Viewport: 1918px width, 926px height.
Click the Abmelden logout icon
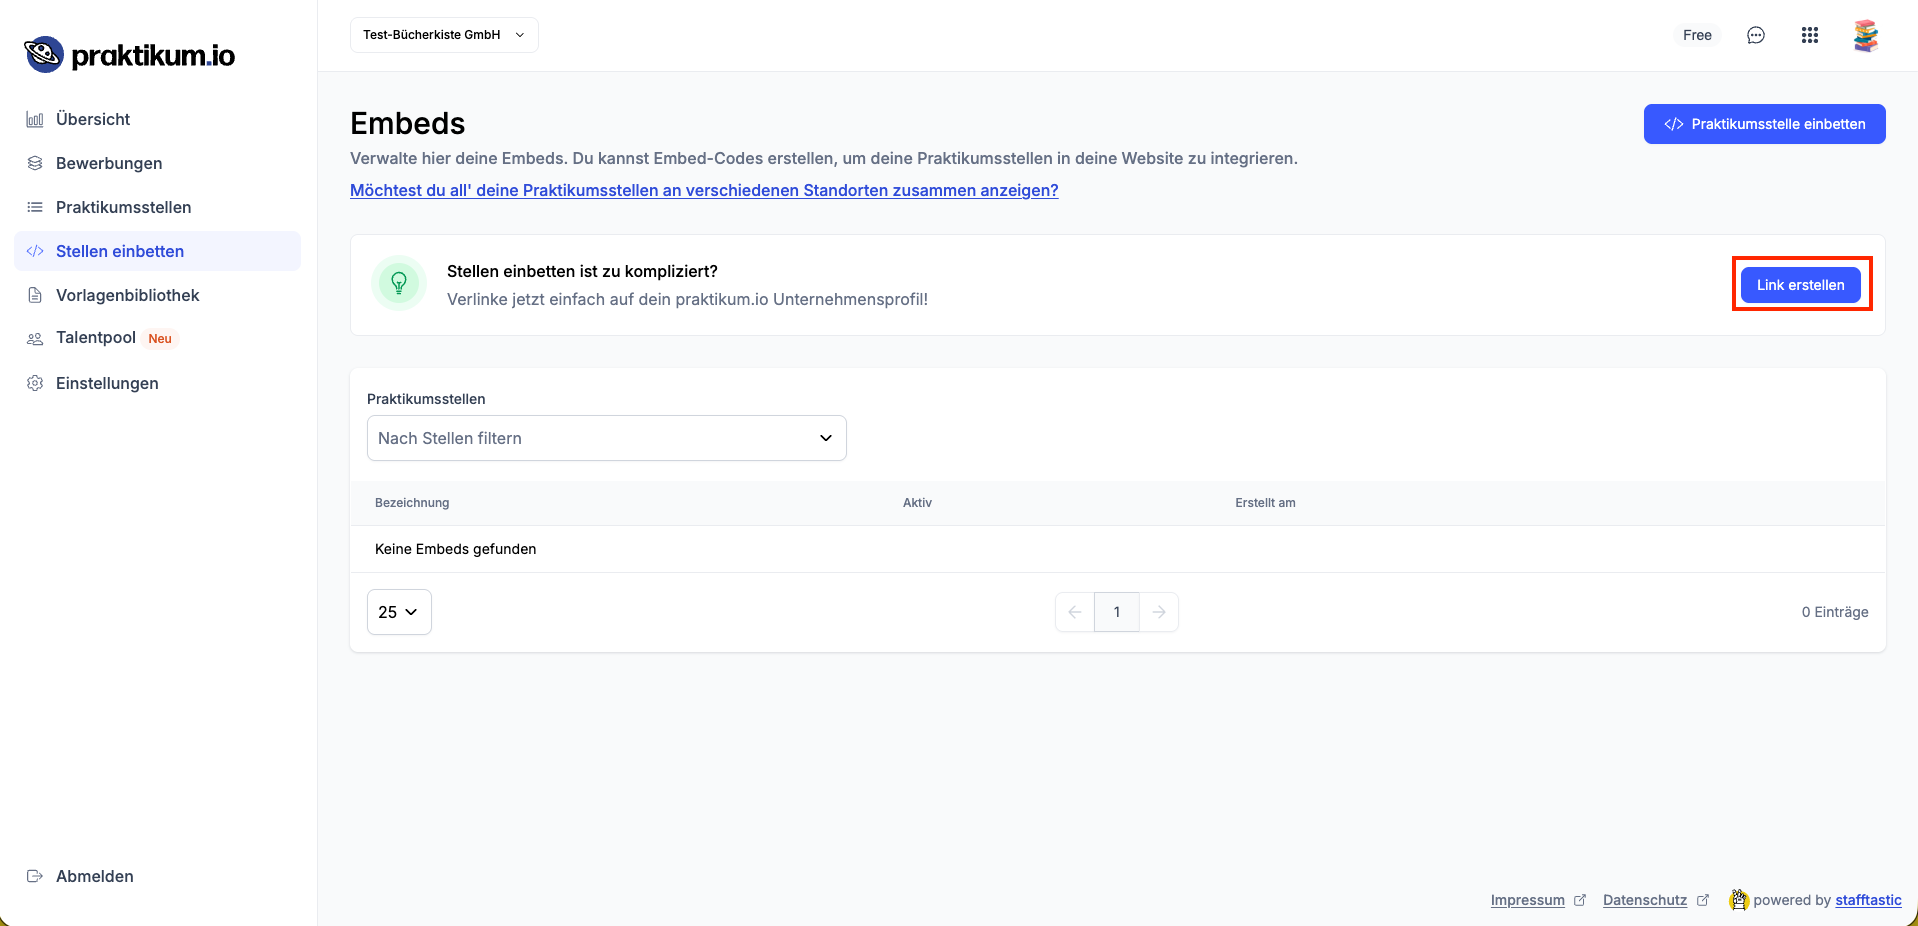click(35, 876)
